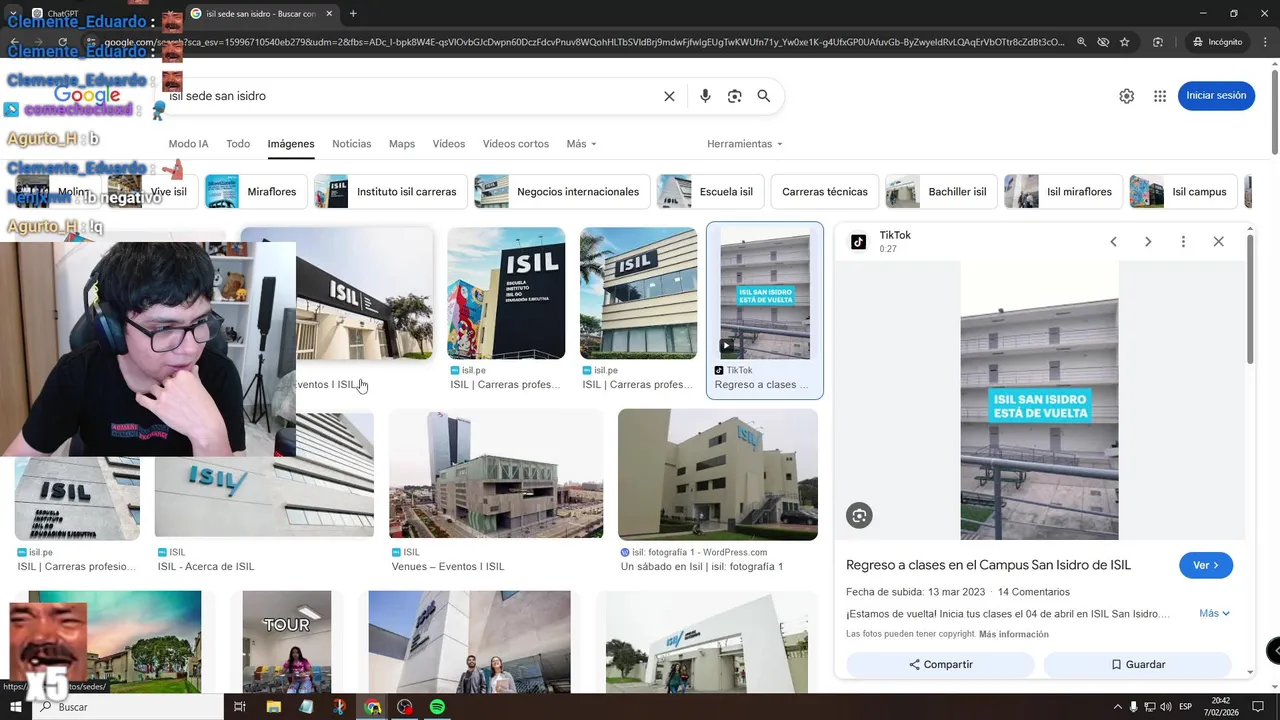Viewport: 1280px width, 720px height.
Task: Select the Isil miraflores chip
Action: click(1064, 191)
